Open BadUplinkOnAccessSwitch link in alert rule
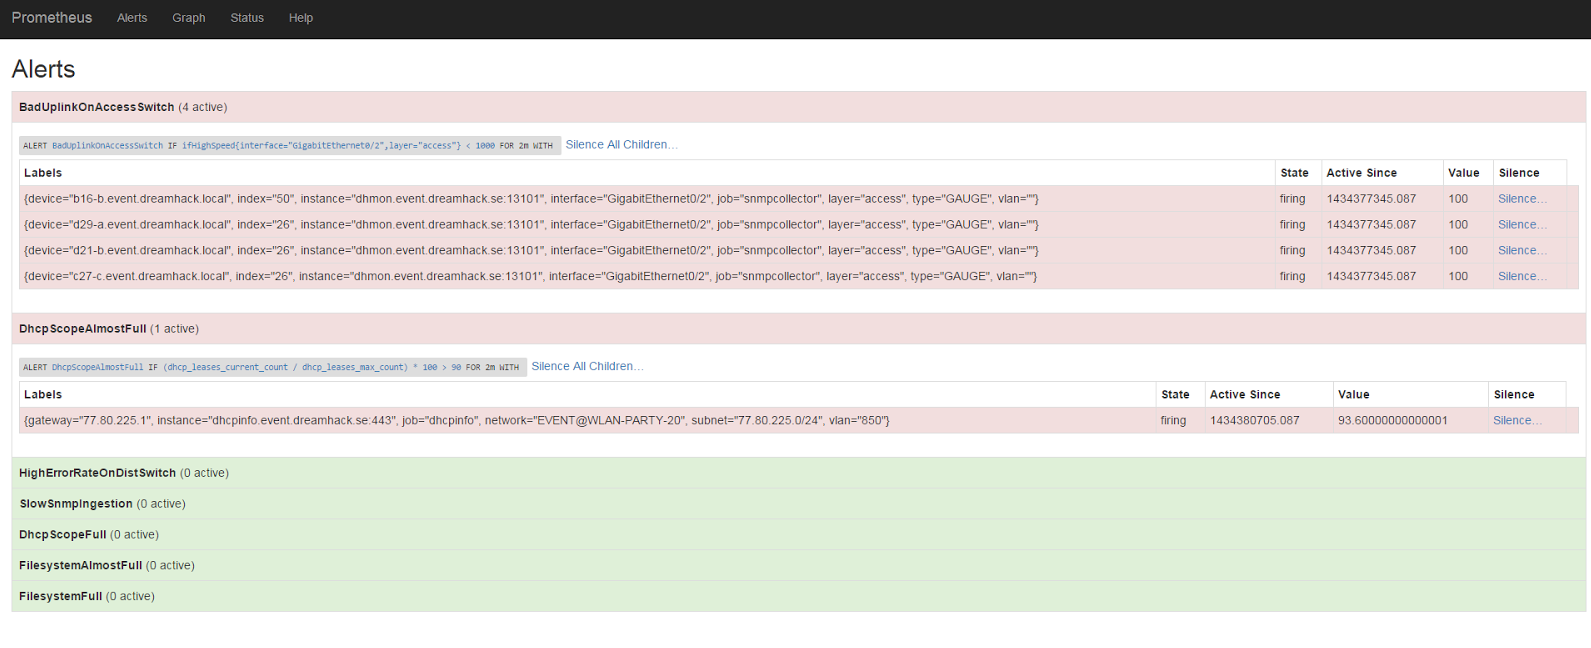 [107, 146]
